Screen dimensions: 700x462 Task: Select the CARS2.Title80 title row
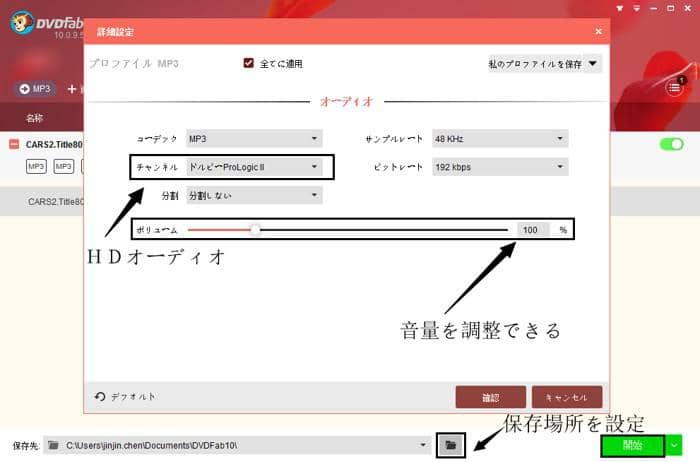[54, 144]
